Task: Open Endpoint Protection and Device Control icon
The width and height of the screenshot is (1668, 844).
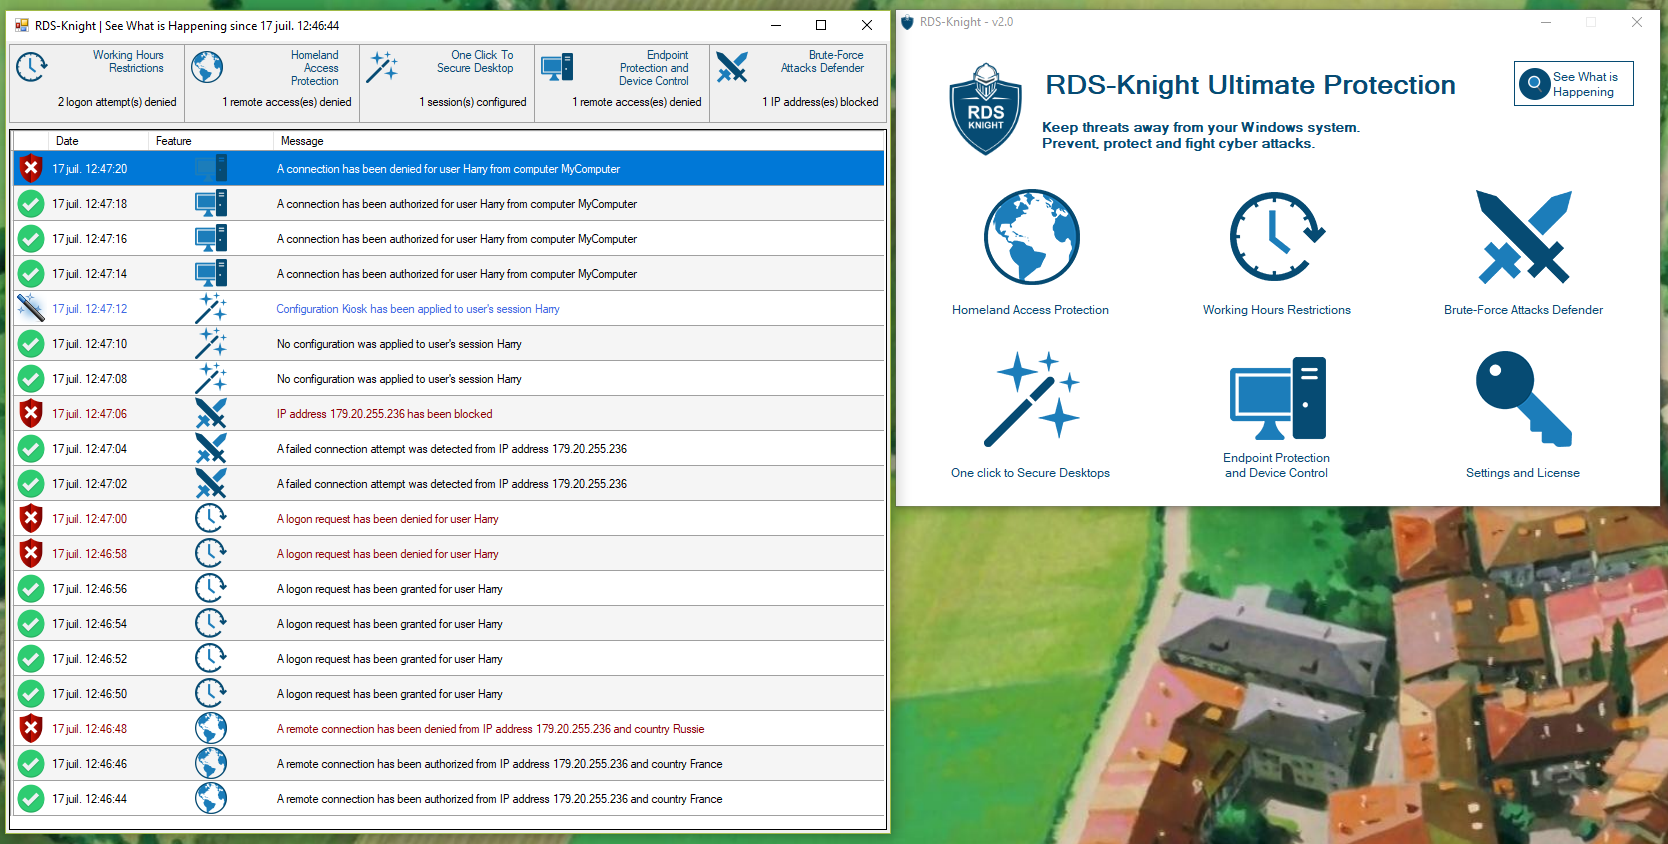Action: tap(1277, 399)
